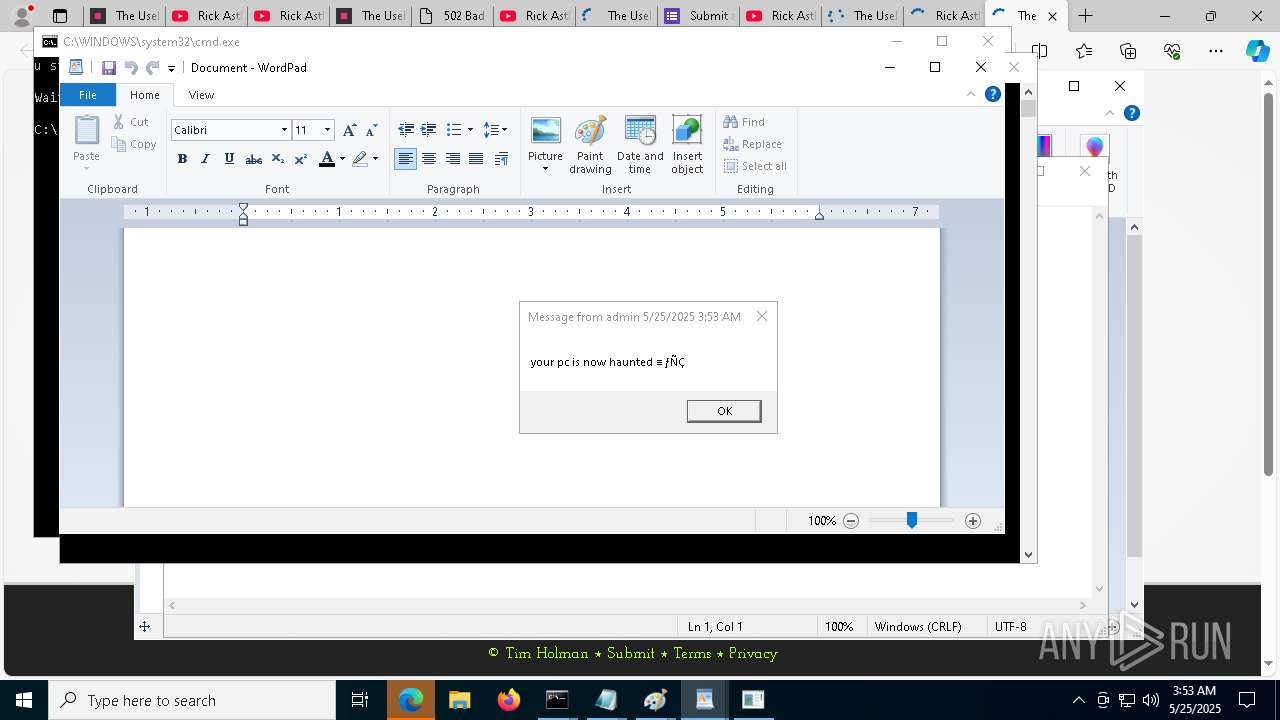Select Center alignment
The height and width of the screenshot is (720, 1280).
(x=429, y=159)
